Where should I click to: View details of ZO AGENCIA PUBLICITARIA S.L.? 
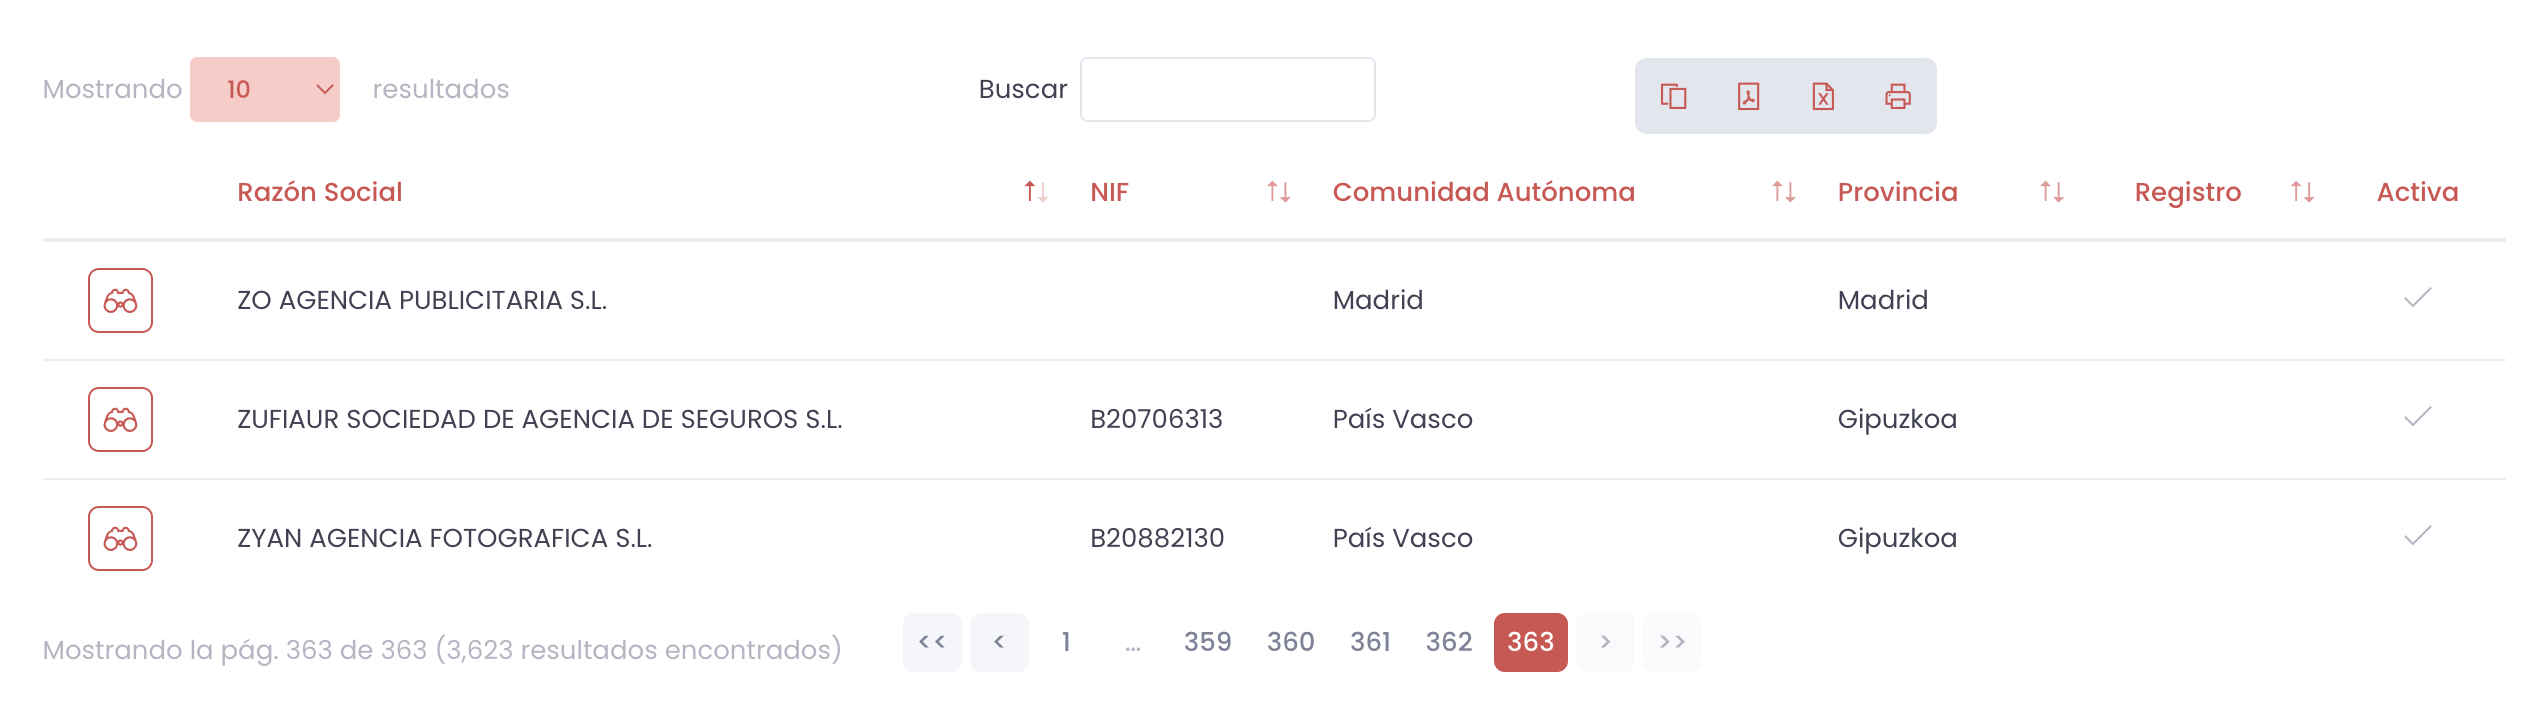120,300
